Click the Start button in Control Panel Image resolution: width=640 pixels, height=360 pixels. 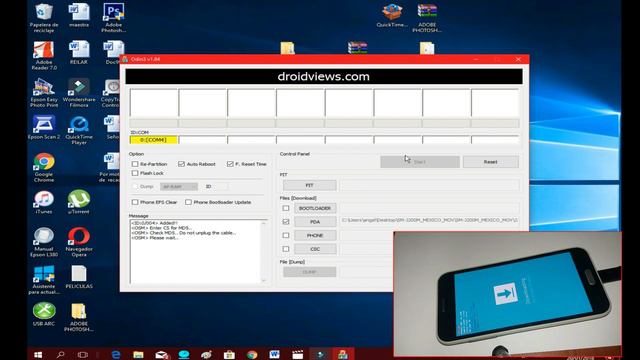point(420,162)
